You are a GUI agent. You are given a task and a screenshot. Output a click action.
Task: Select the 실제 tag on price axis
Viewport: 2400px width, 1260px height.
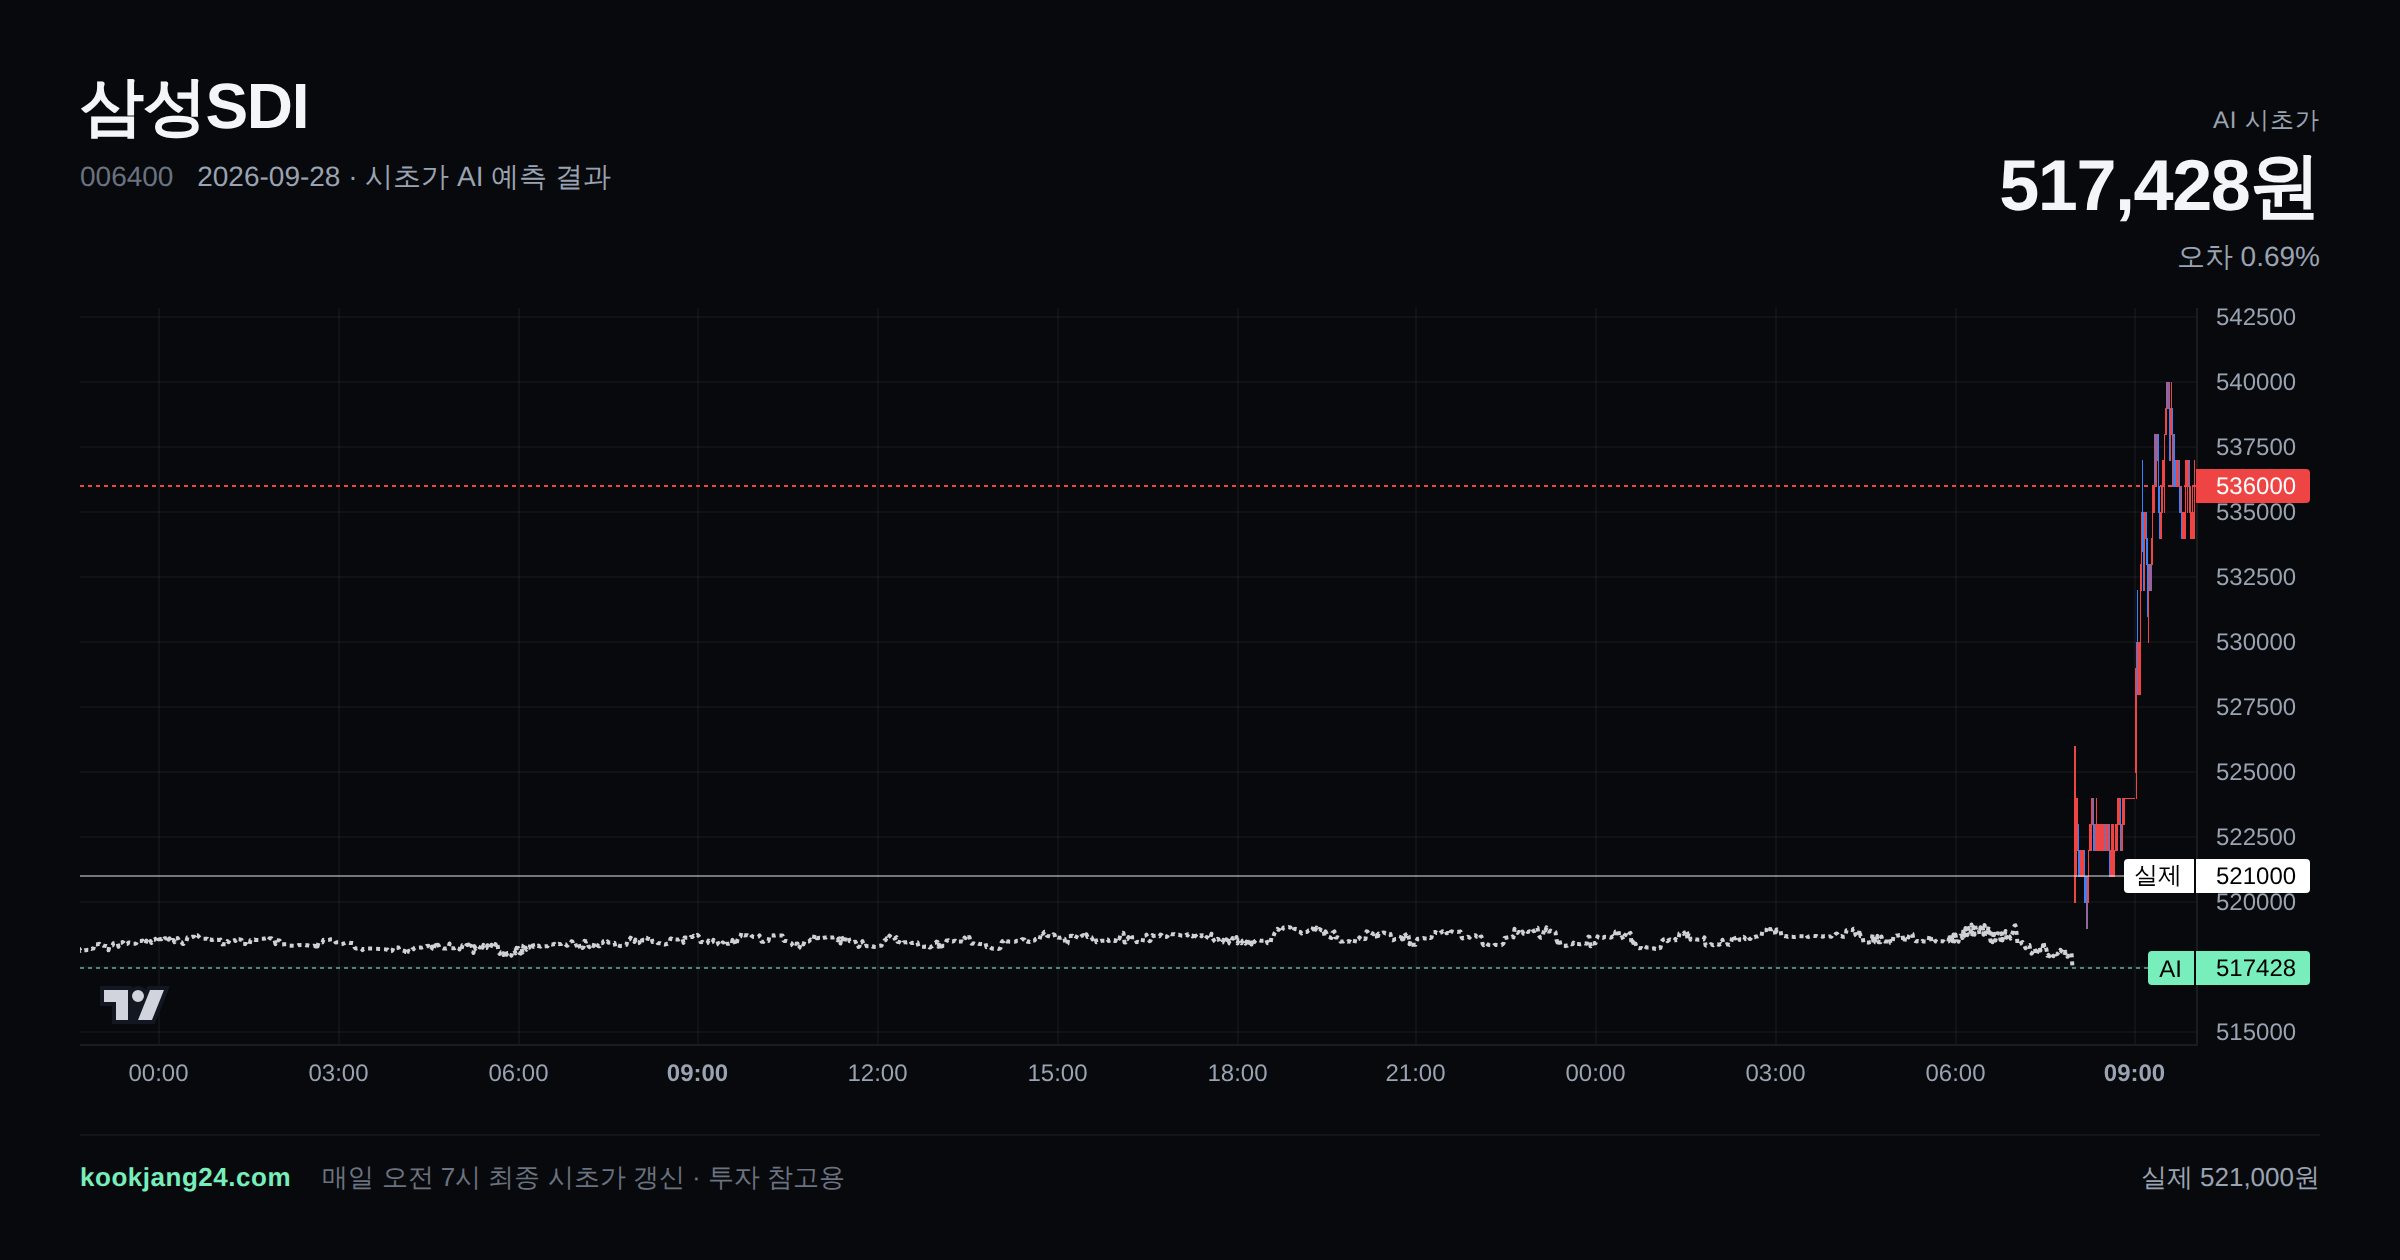(x=2158, y=876)
